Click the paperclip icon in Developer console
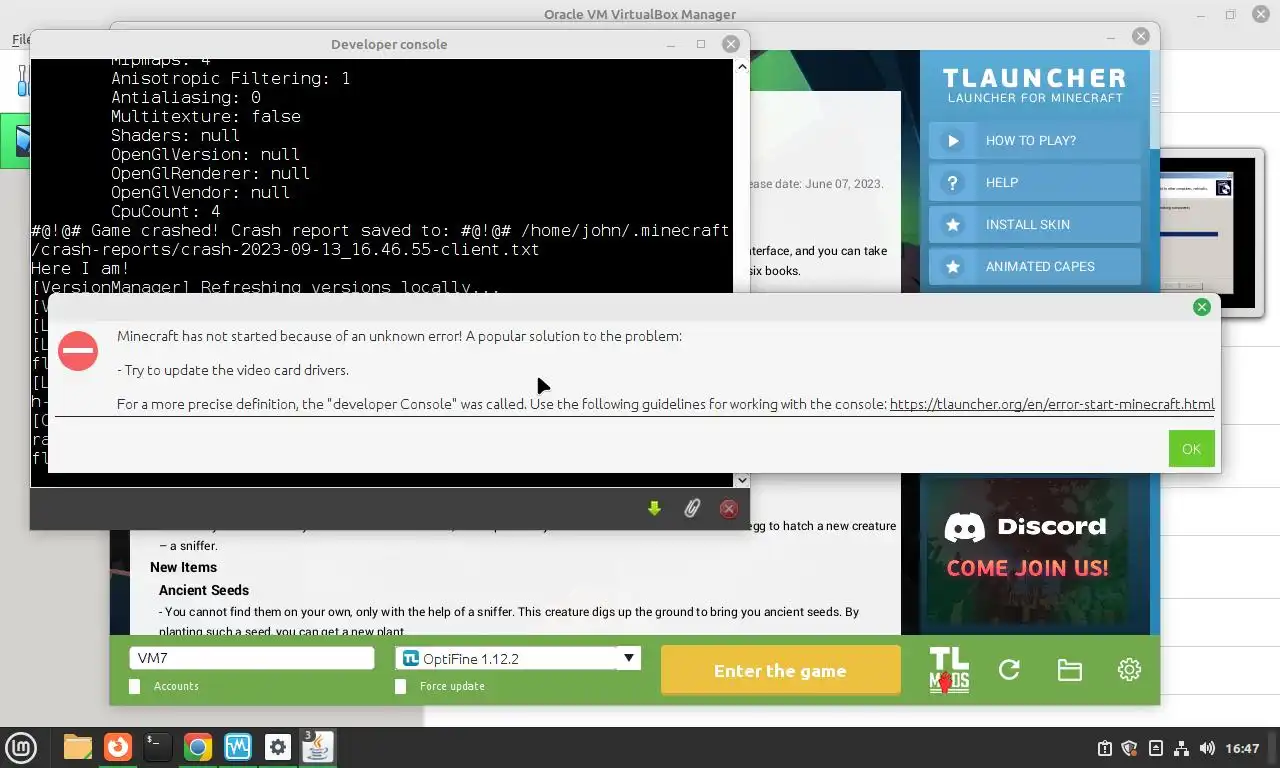 click(691, 509)
